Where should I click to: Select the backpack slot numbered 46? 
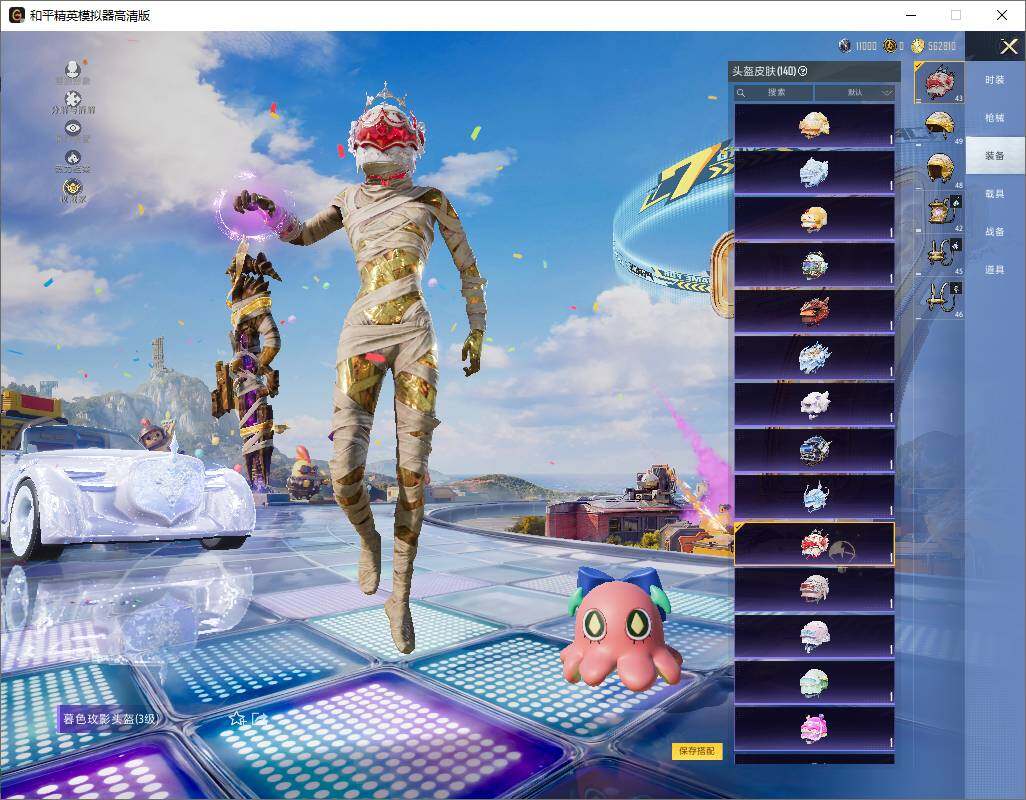point(940,298)
